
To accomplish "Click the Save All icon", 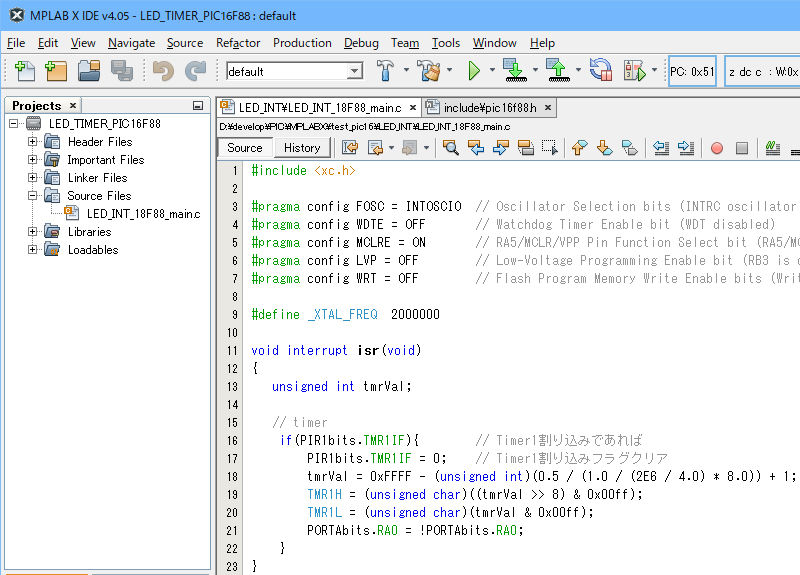I will [x=121, y=71].
